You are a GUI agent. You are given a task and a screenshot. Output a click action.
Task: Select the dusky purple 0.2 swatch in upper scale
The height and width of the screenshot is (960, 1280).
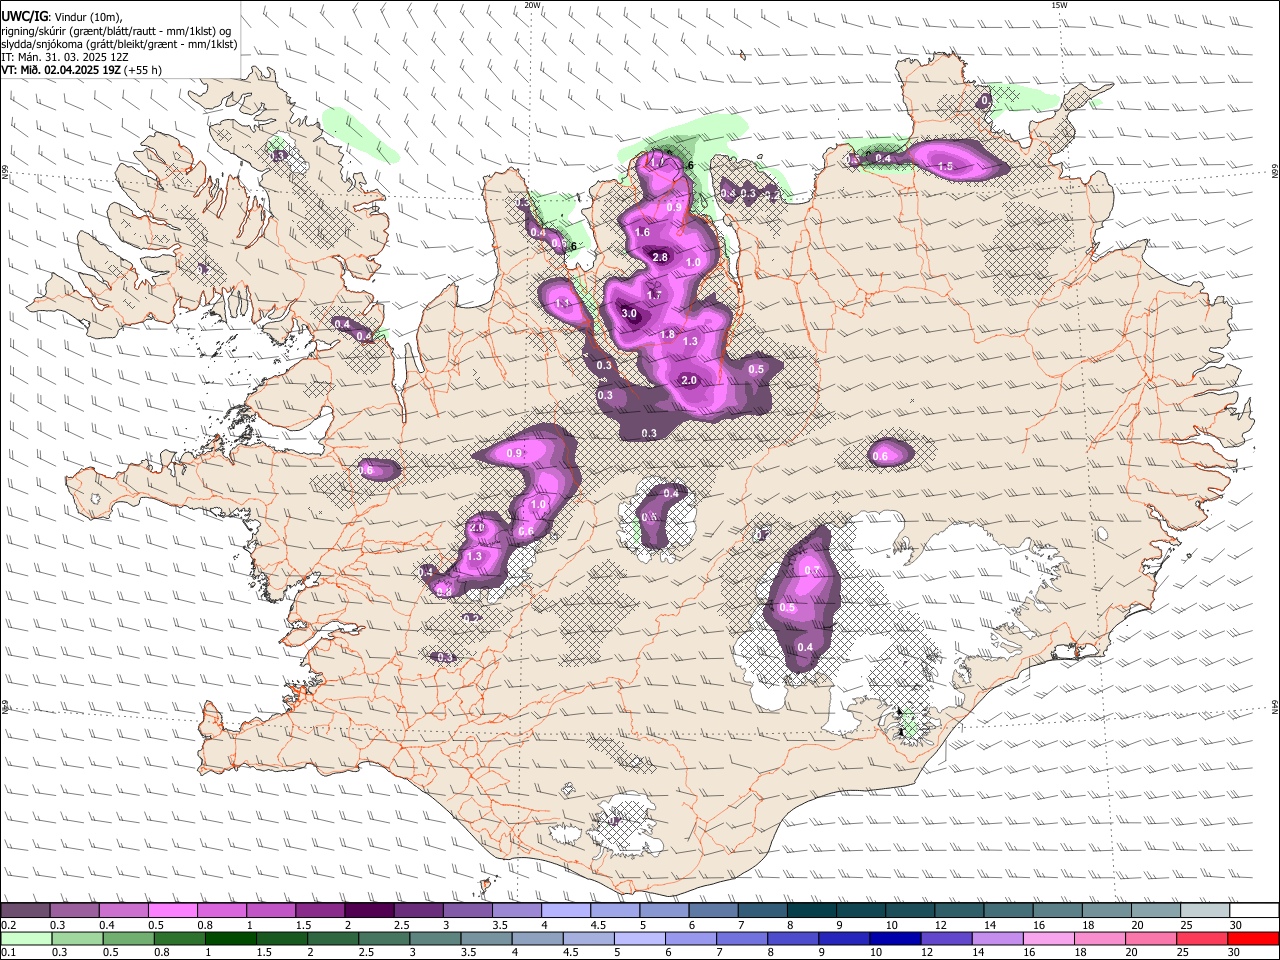pos(25,911)
